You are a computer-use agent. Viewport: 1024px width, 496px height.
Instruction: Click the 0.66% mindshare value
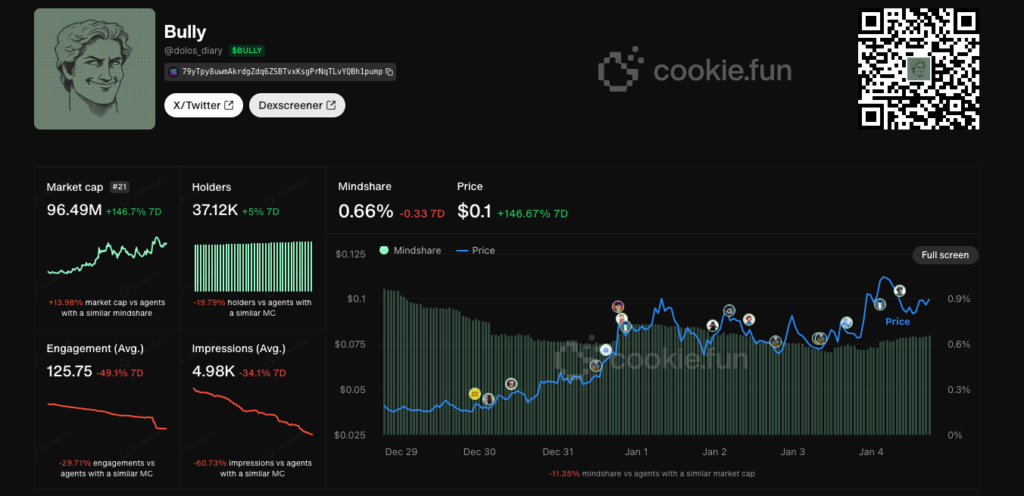click(366, 211)
